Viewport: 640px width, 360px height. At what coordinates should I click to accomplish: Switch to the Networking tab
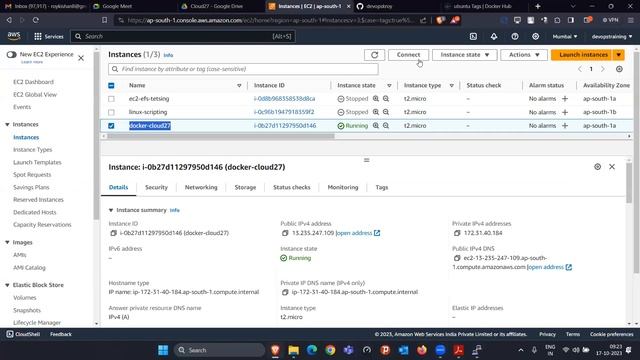[x=201, y=187]
